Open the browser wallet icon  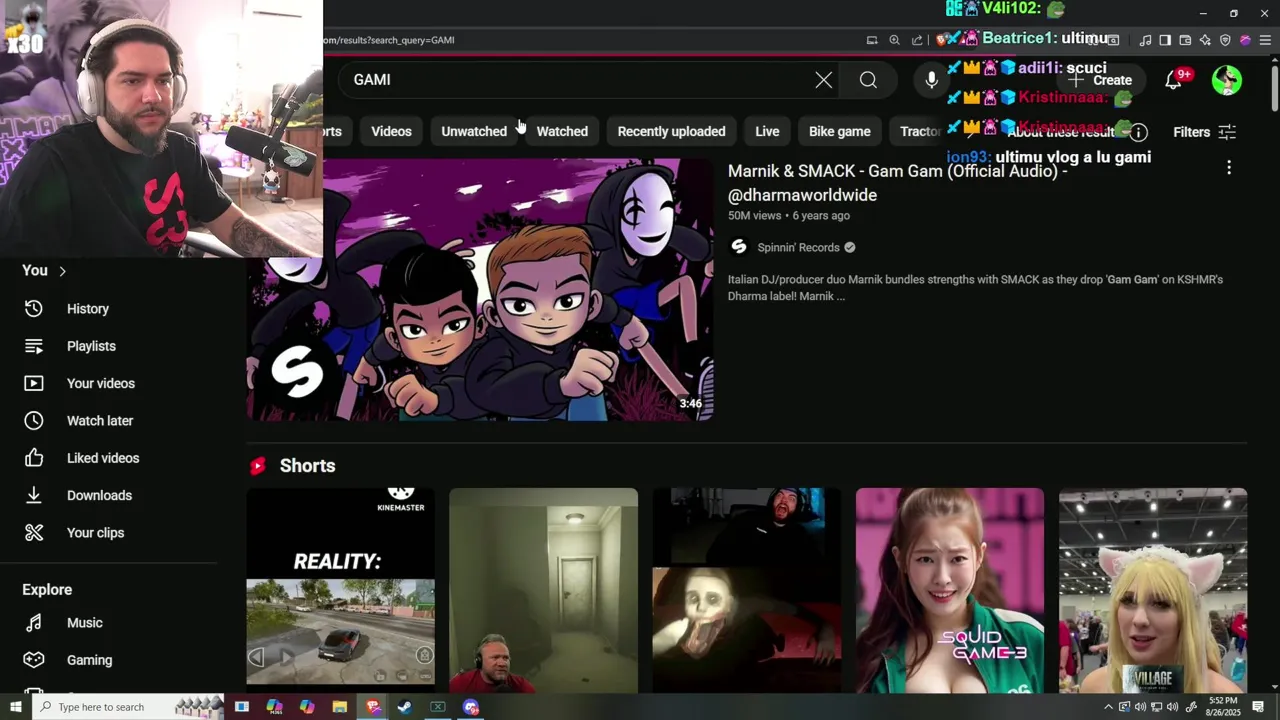coord(1185,40)
